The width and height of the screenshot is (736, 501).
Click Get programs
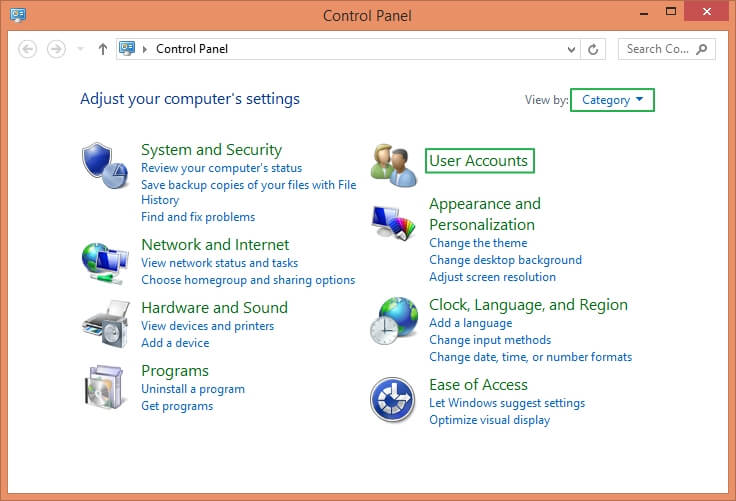click(x=177, y=406)
